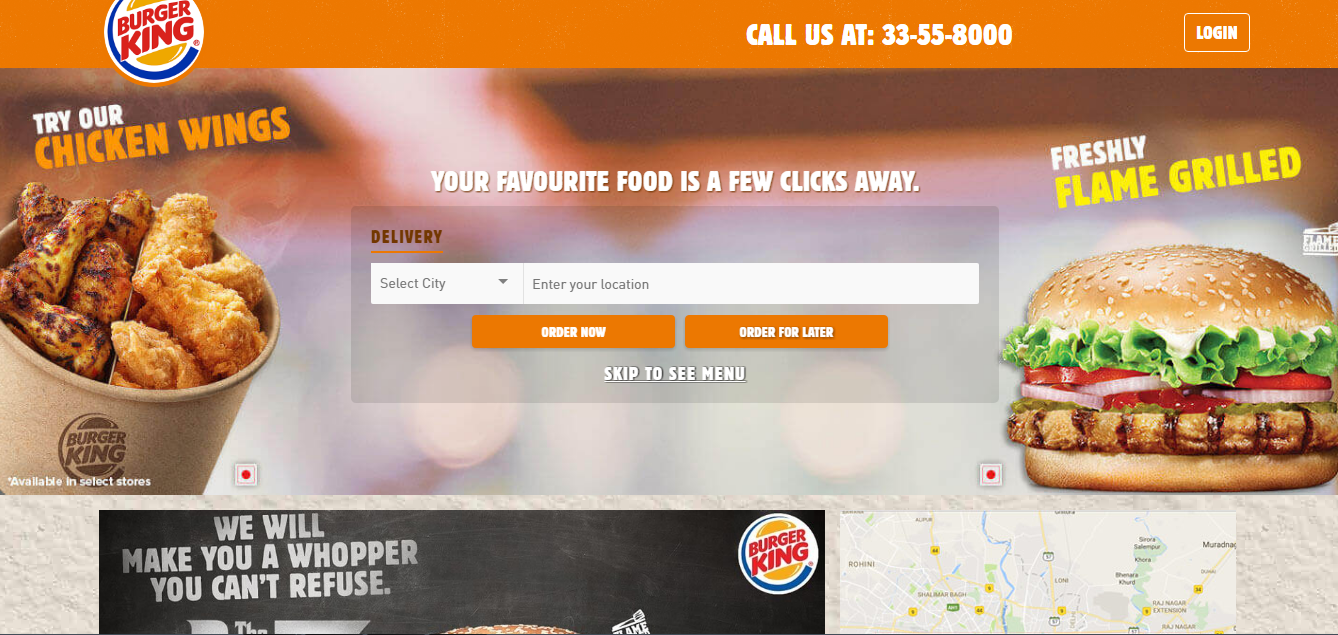
Task: Open the map preview thumbnail
Action: pyautogui.click(x=1038, y=573)
